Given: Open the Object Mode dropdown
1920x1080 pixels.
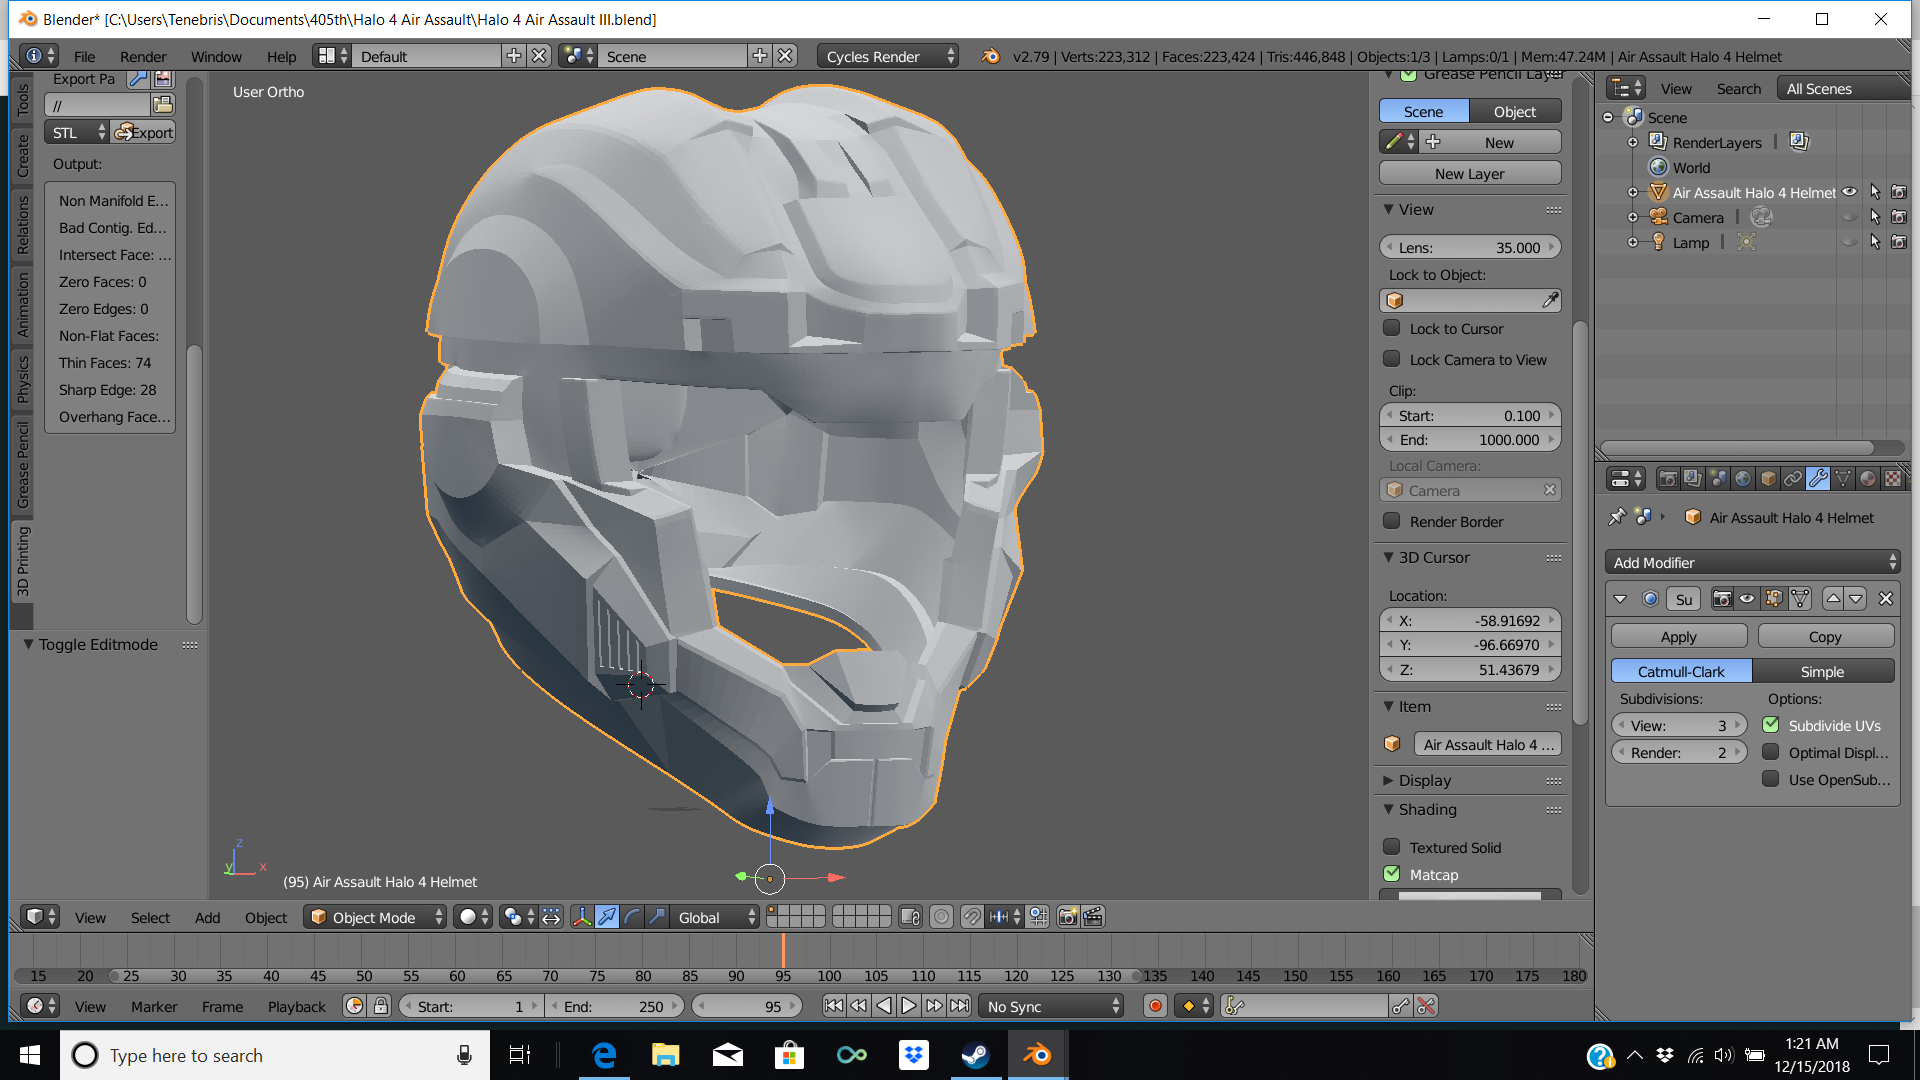Looking at the screenshot, I should point(375,917).
